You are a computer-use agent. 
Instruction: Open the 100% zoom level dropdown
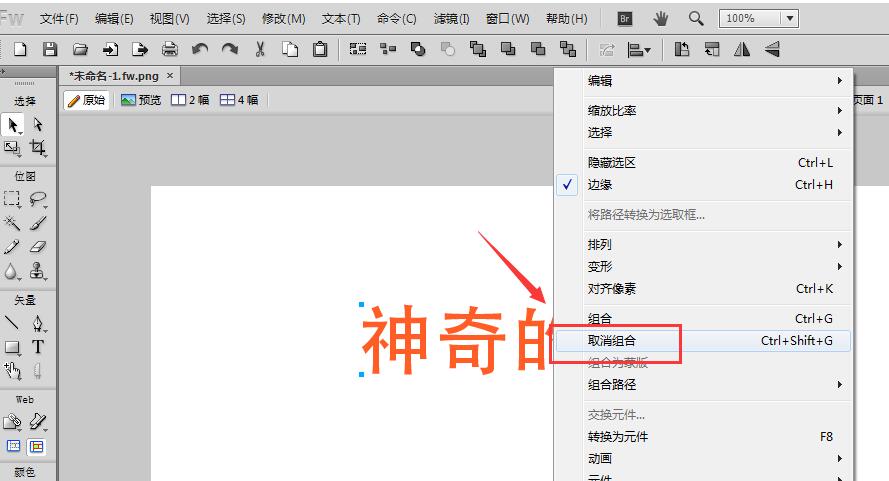click(x=790, y=18)
